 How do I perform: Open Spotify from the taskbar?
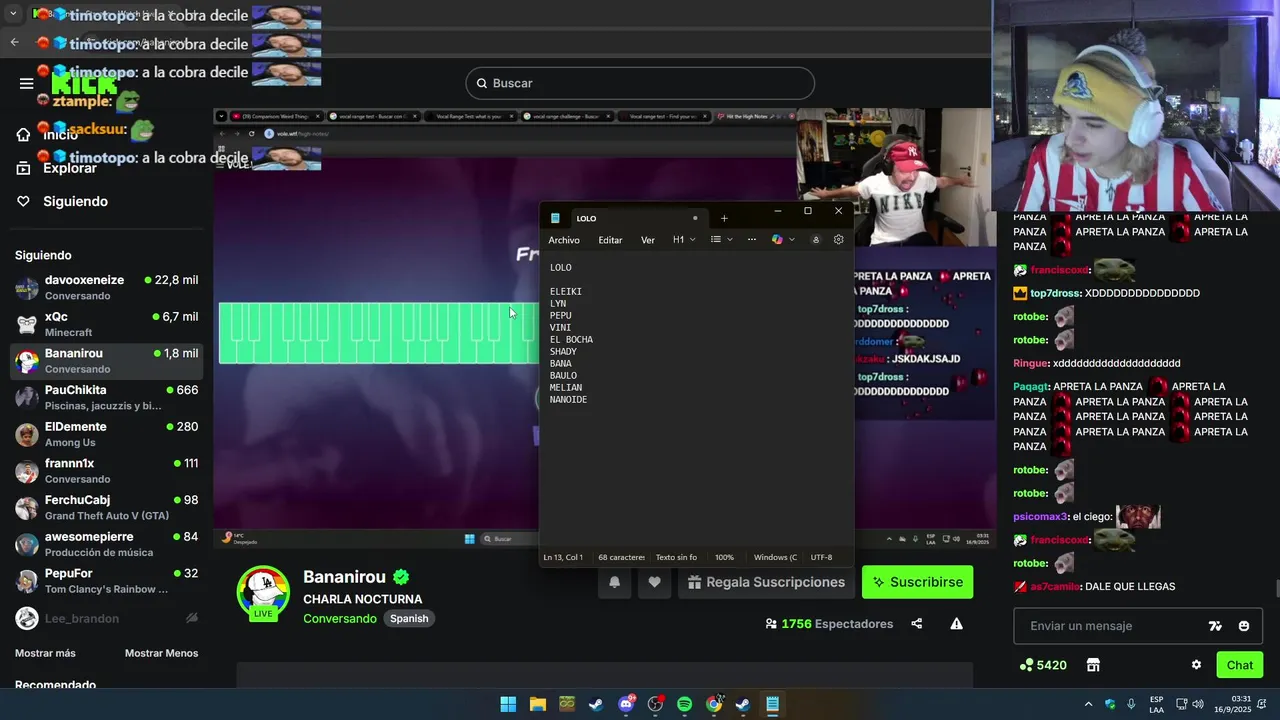(x=684, y=704)
